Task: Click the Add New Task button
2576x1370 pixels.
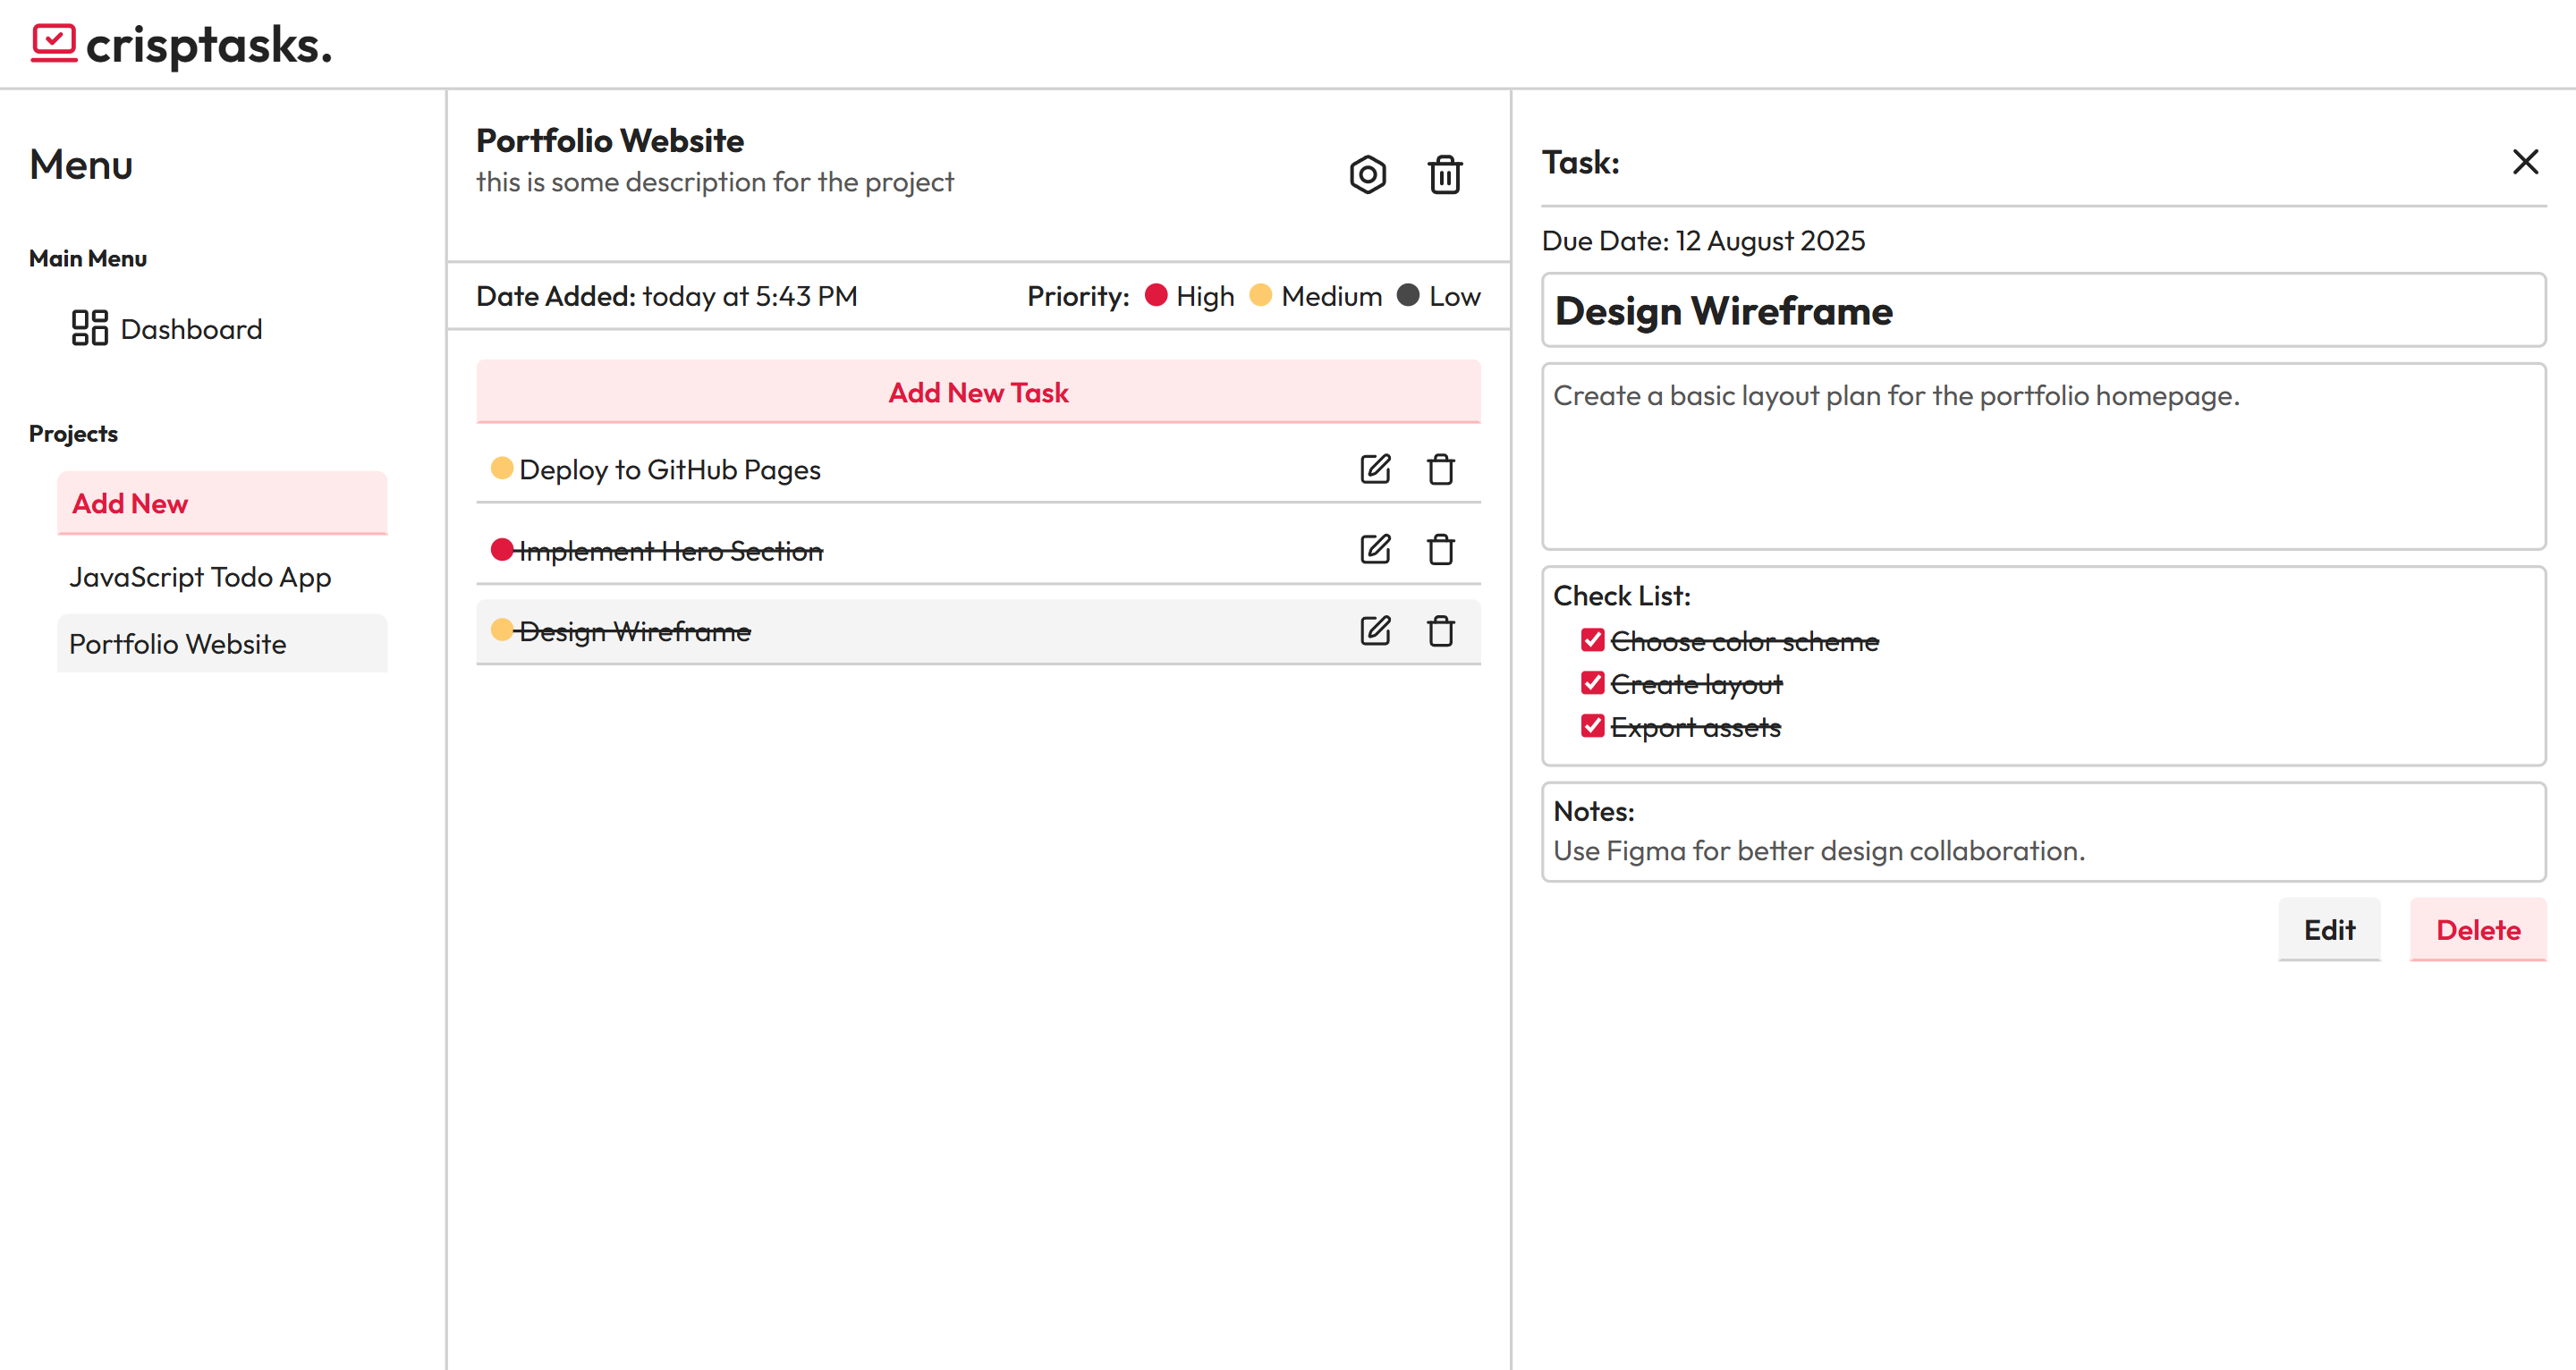Action: pos(977,392)
